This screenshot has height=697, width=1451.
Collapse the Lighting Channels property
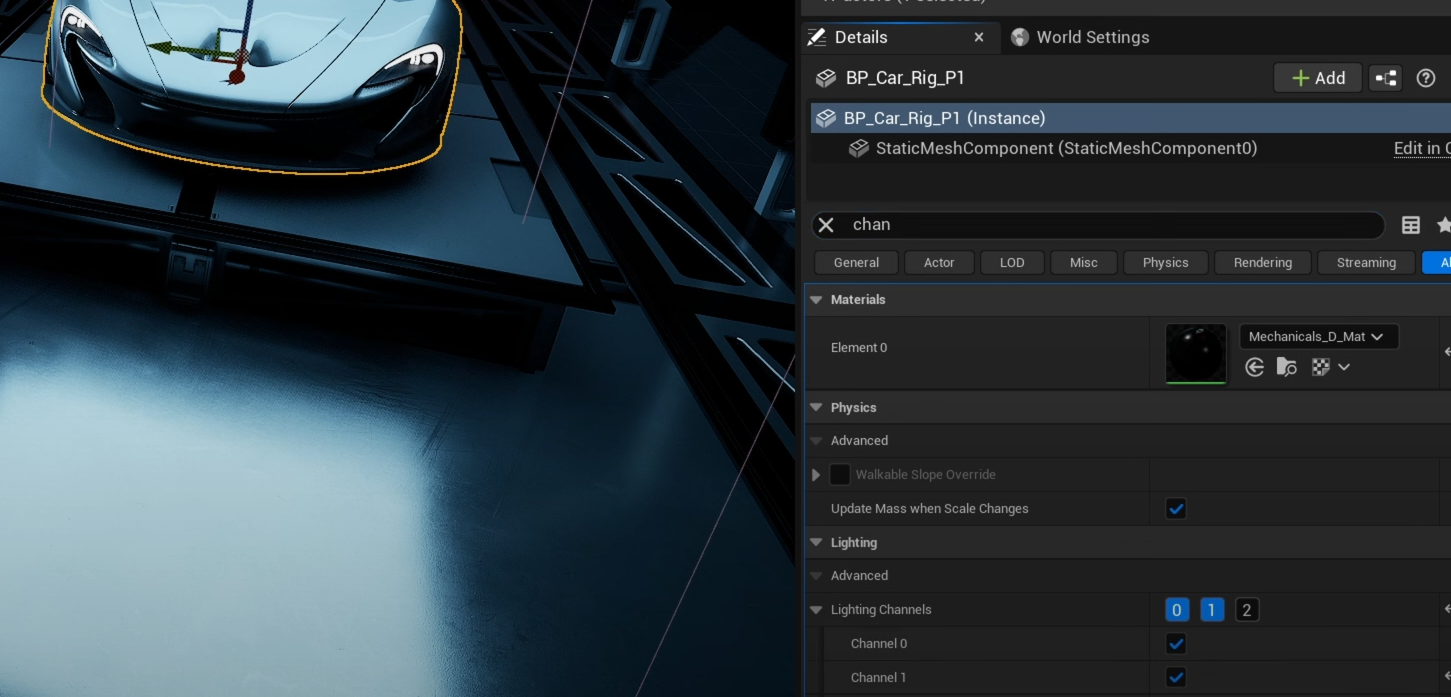pos(816,610)
